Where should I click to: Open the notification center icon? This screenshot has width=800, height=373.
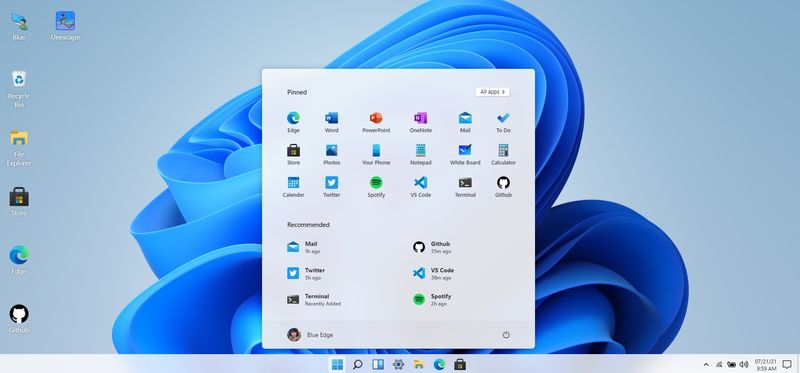(787, 364)
